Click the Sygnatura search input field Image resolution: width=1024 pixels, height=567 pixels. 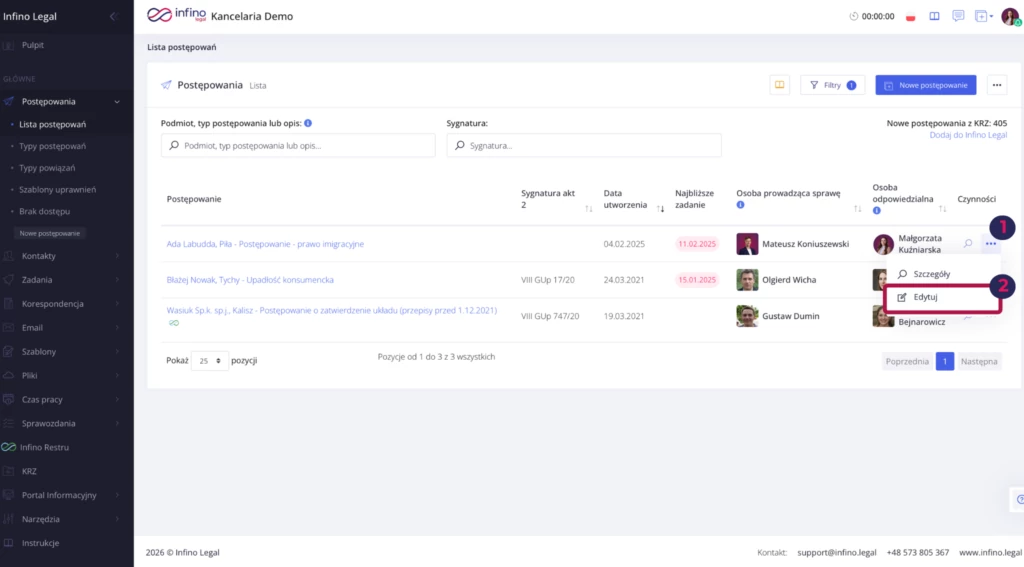(584, 145)
